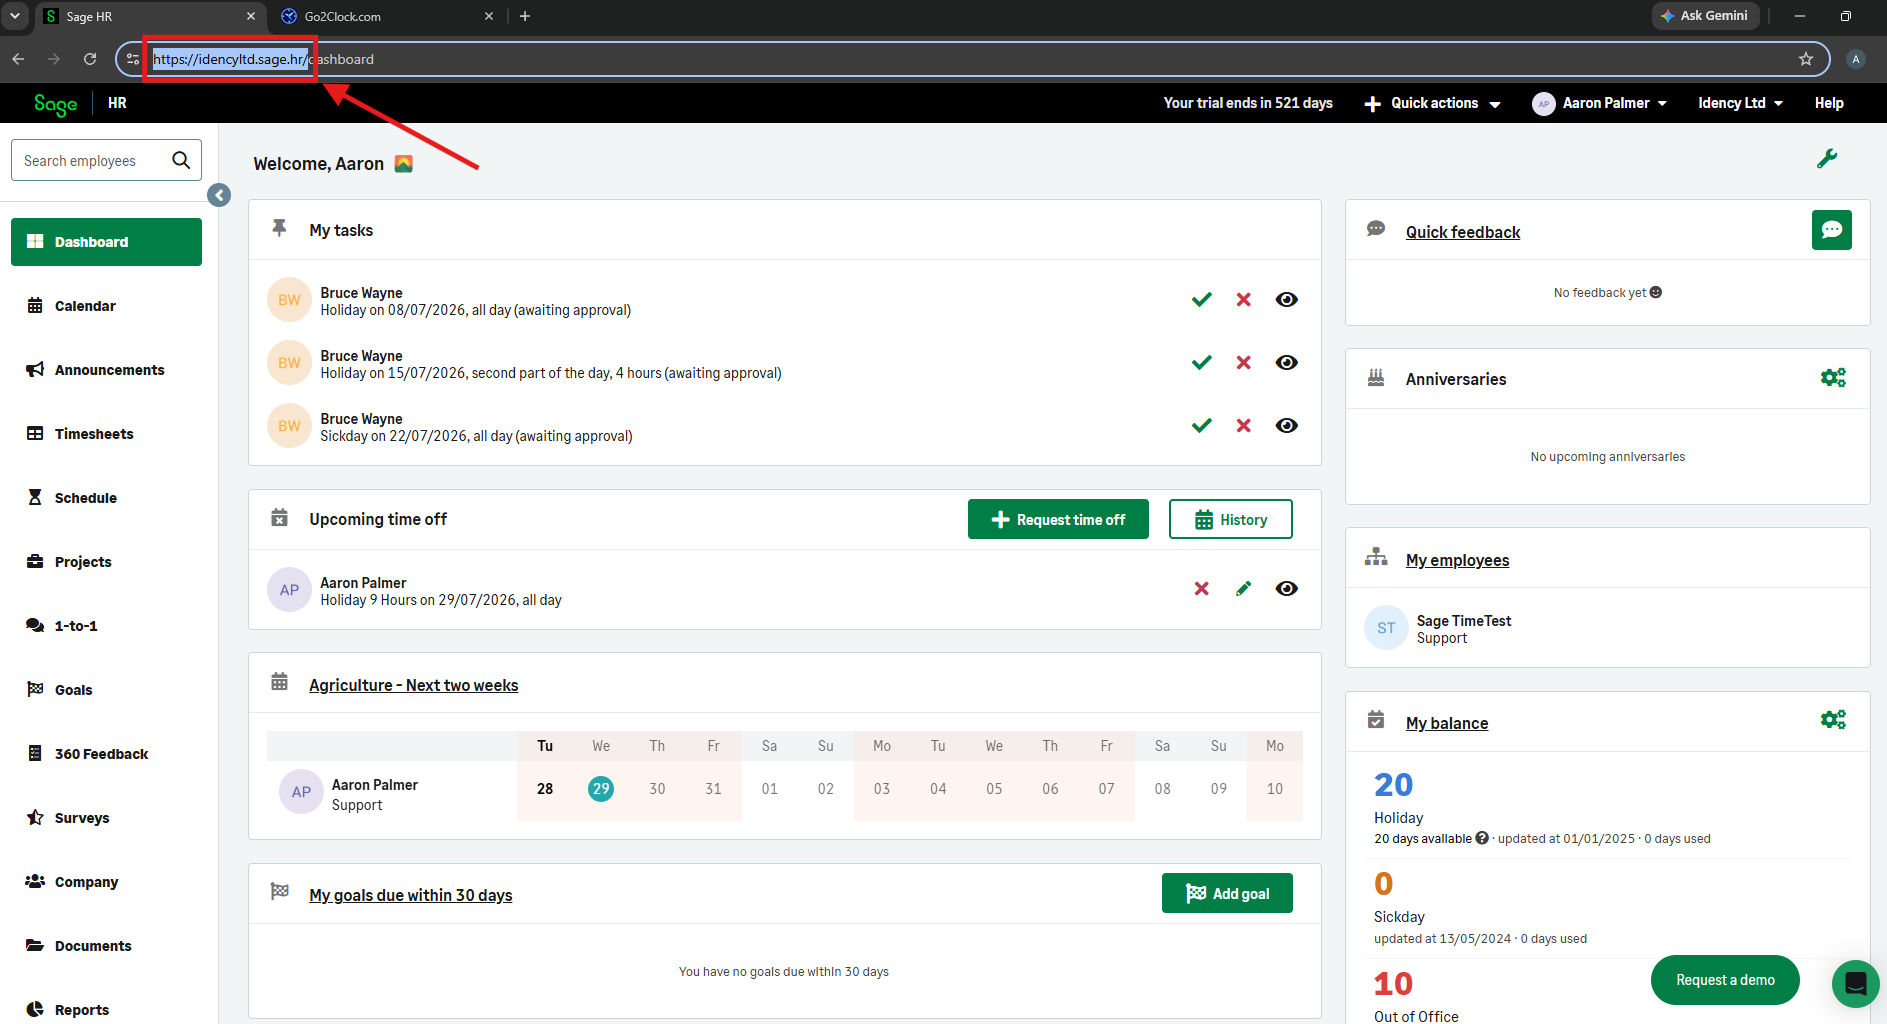1887x1024 pixels.
Task: Click the Sage logo
Action: pos(55,104)
